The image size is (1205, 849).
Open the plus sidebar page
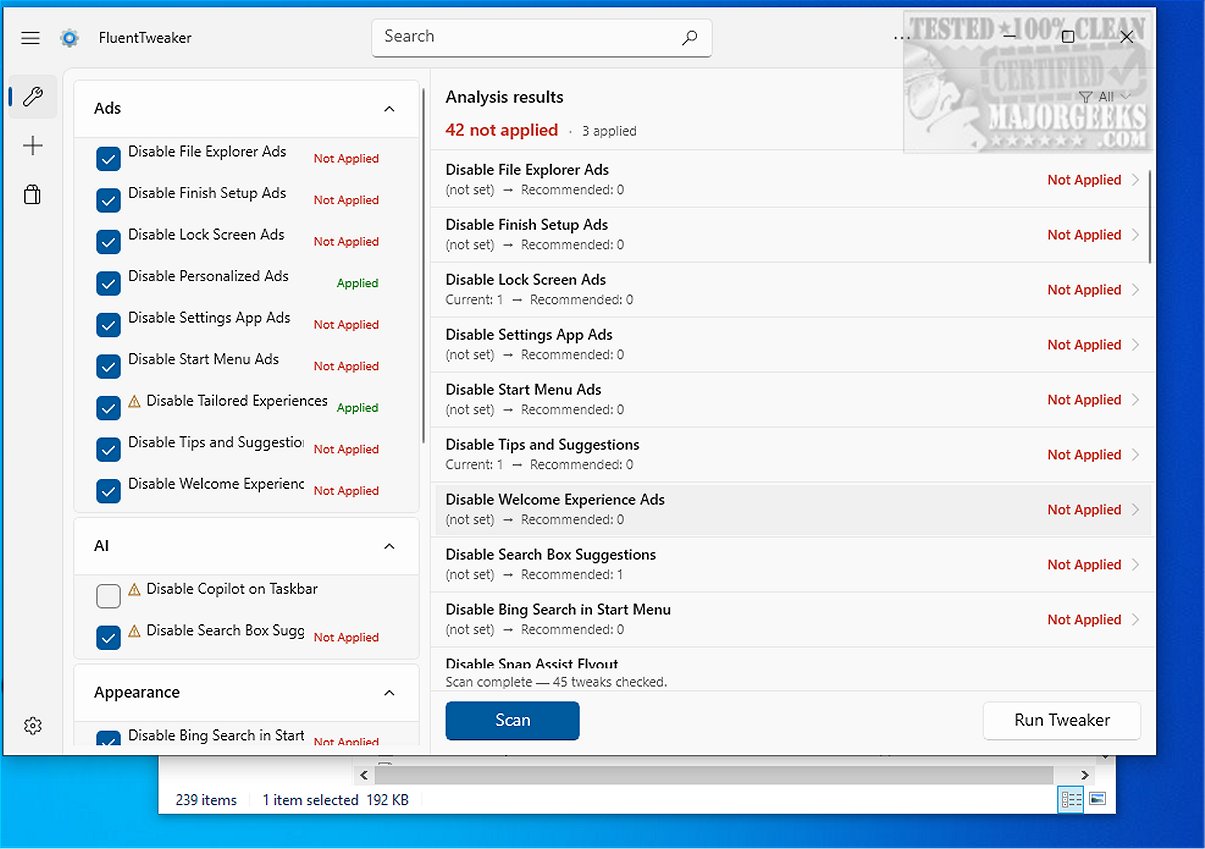[x=33, y=146]
